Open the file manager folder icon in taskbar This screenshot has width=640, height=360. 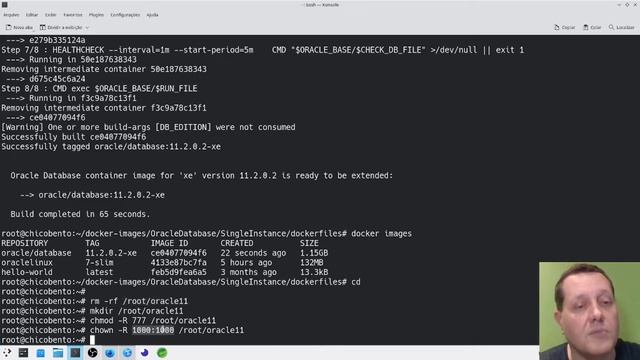click(58, 353)
